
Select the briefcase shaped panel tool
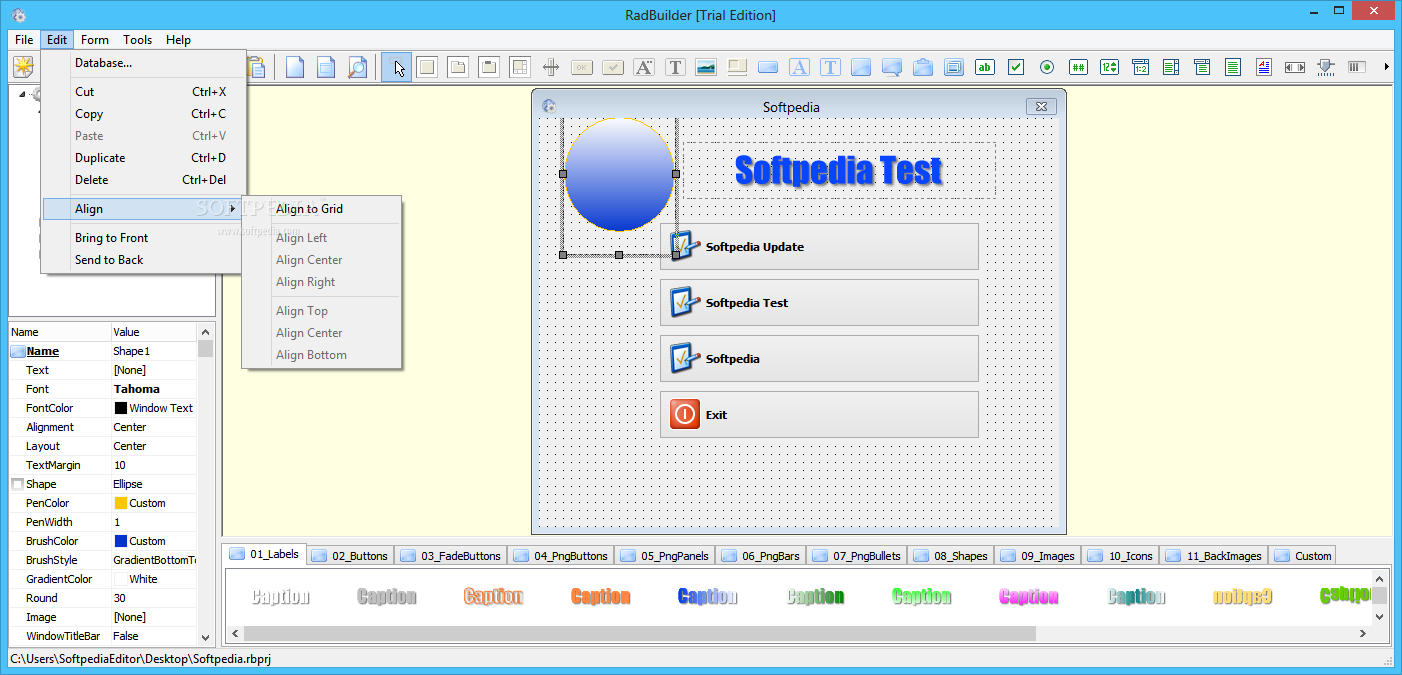click(x=923, y=67)
